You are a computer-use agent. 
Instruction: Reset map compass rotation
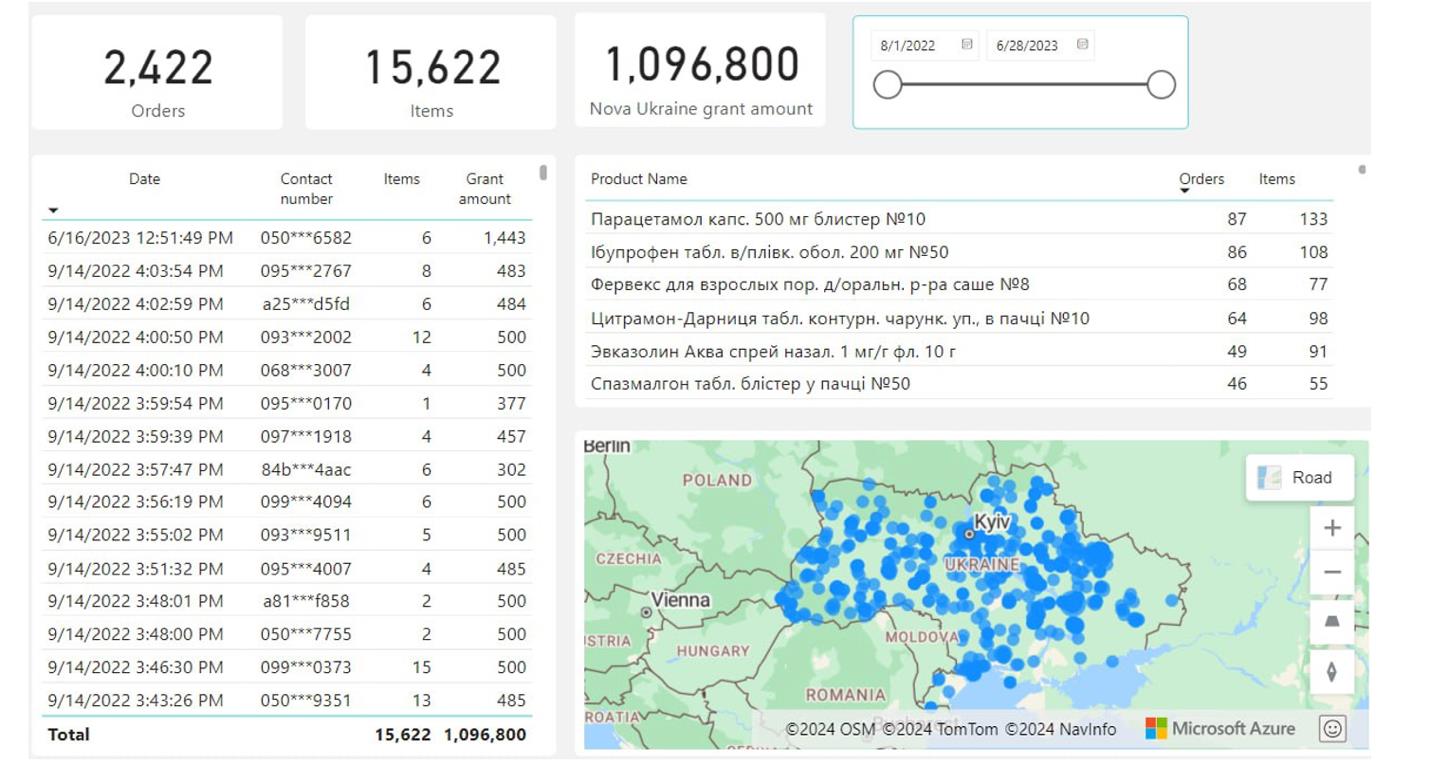1332,672
